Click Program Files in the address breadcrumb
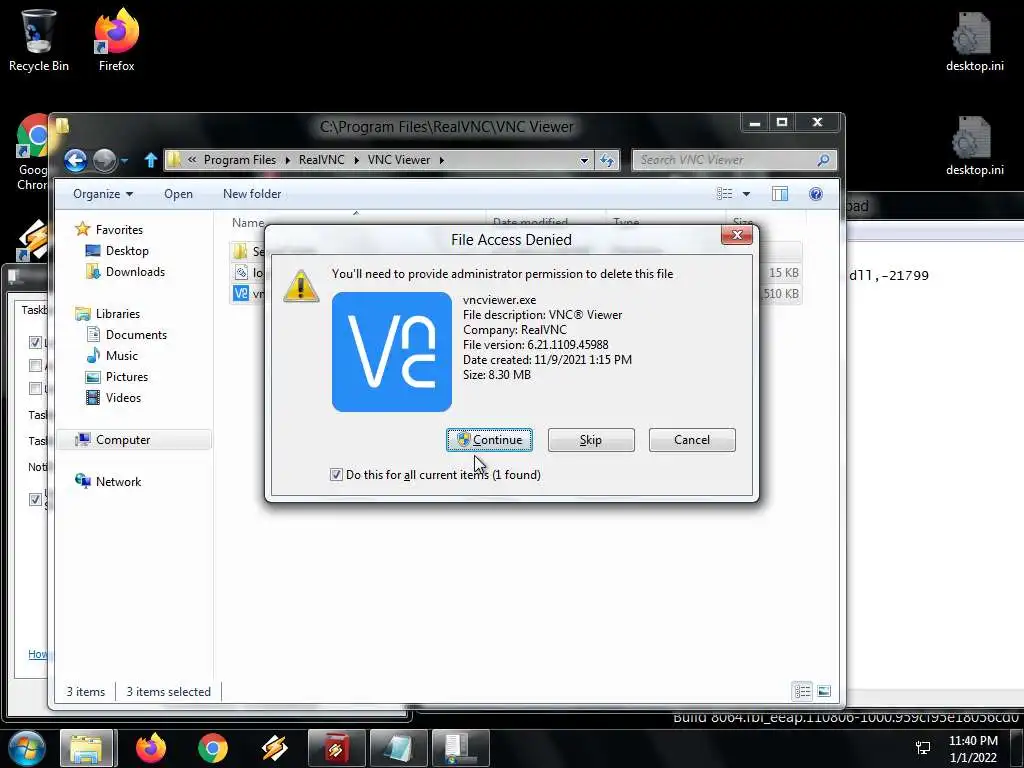Viewport: 1024px width, 768px height. tap(240, 160)
